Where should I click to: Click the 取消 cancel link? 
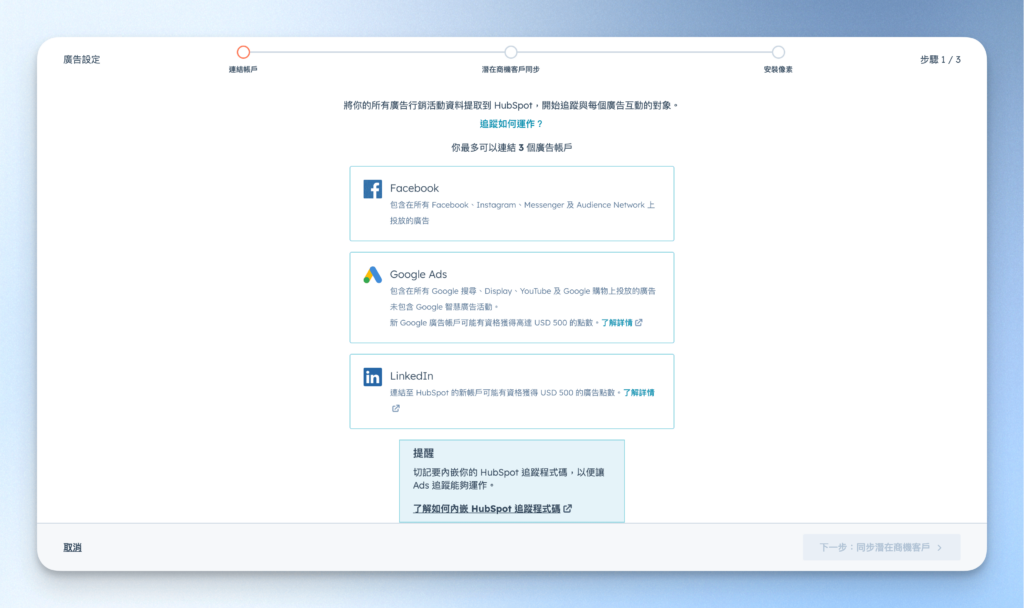[x=72, y=548]
